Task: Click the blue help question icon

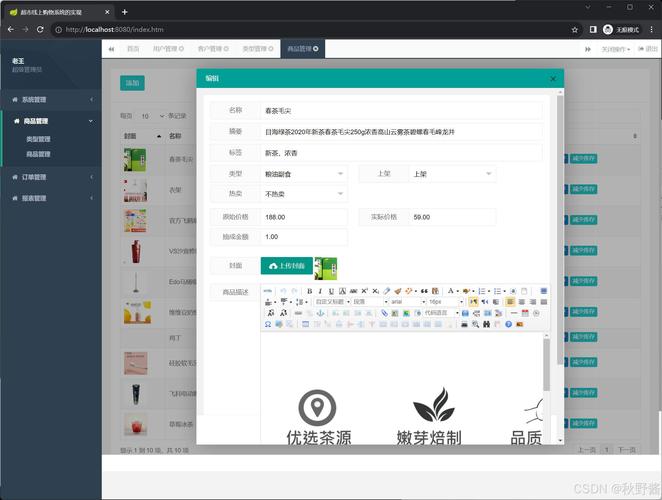Action: 508,324
